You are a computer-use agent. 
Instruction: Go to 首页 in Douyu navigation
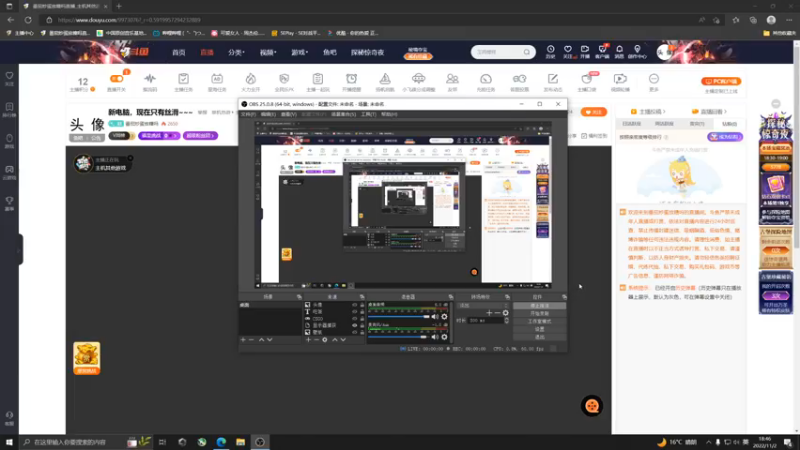point(179,52)
